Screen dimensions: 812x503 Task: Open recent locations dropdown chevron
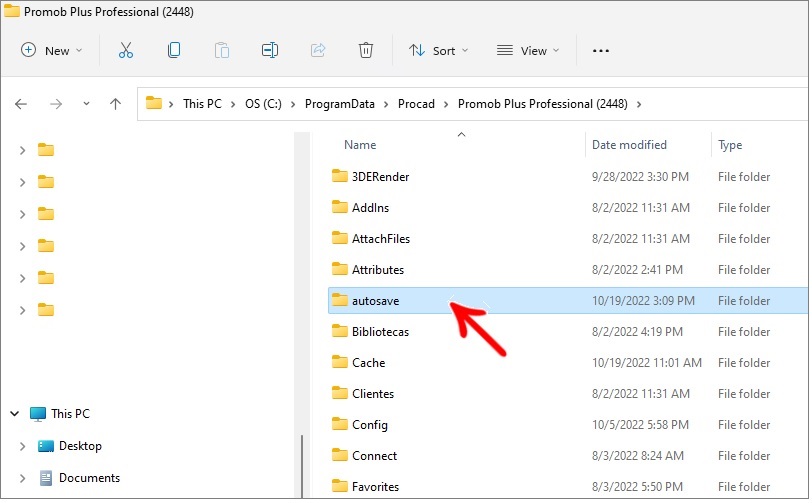[x=86, y=104]
